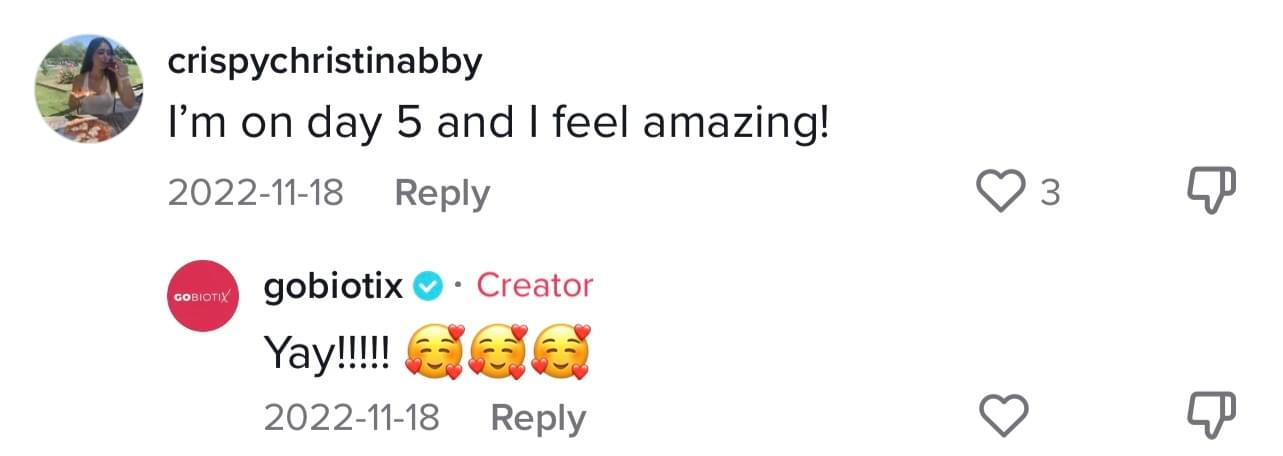Like crispychristinabby's comment with the heart icon
The image size is (1283, 456).
coord(1000,191)
